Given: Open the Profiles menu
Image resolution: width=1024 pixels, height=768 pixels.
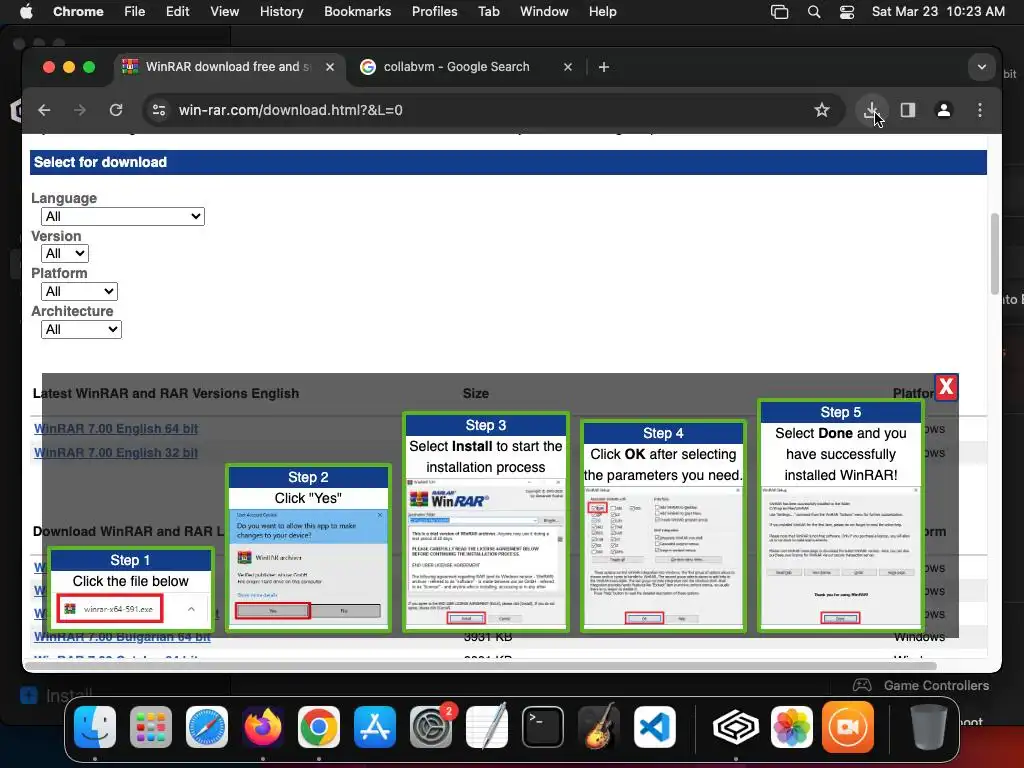Looking at the screenshot, I should [434, 12].
